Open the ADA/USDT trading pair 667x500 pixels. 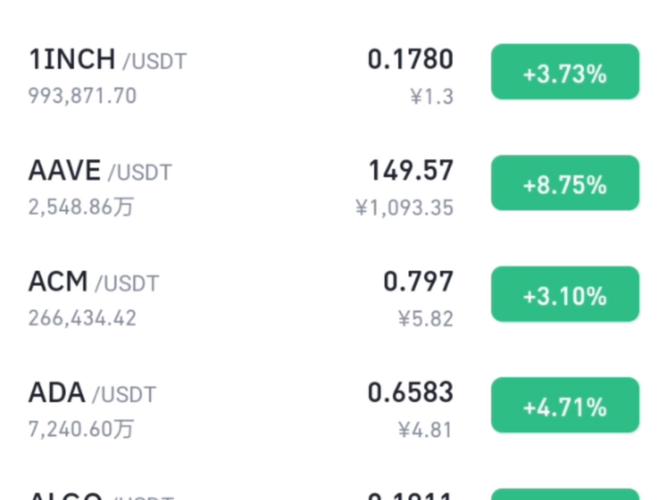[x=92, y=393]
